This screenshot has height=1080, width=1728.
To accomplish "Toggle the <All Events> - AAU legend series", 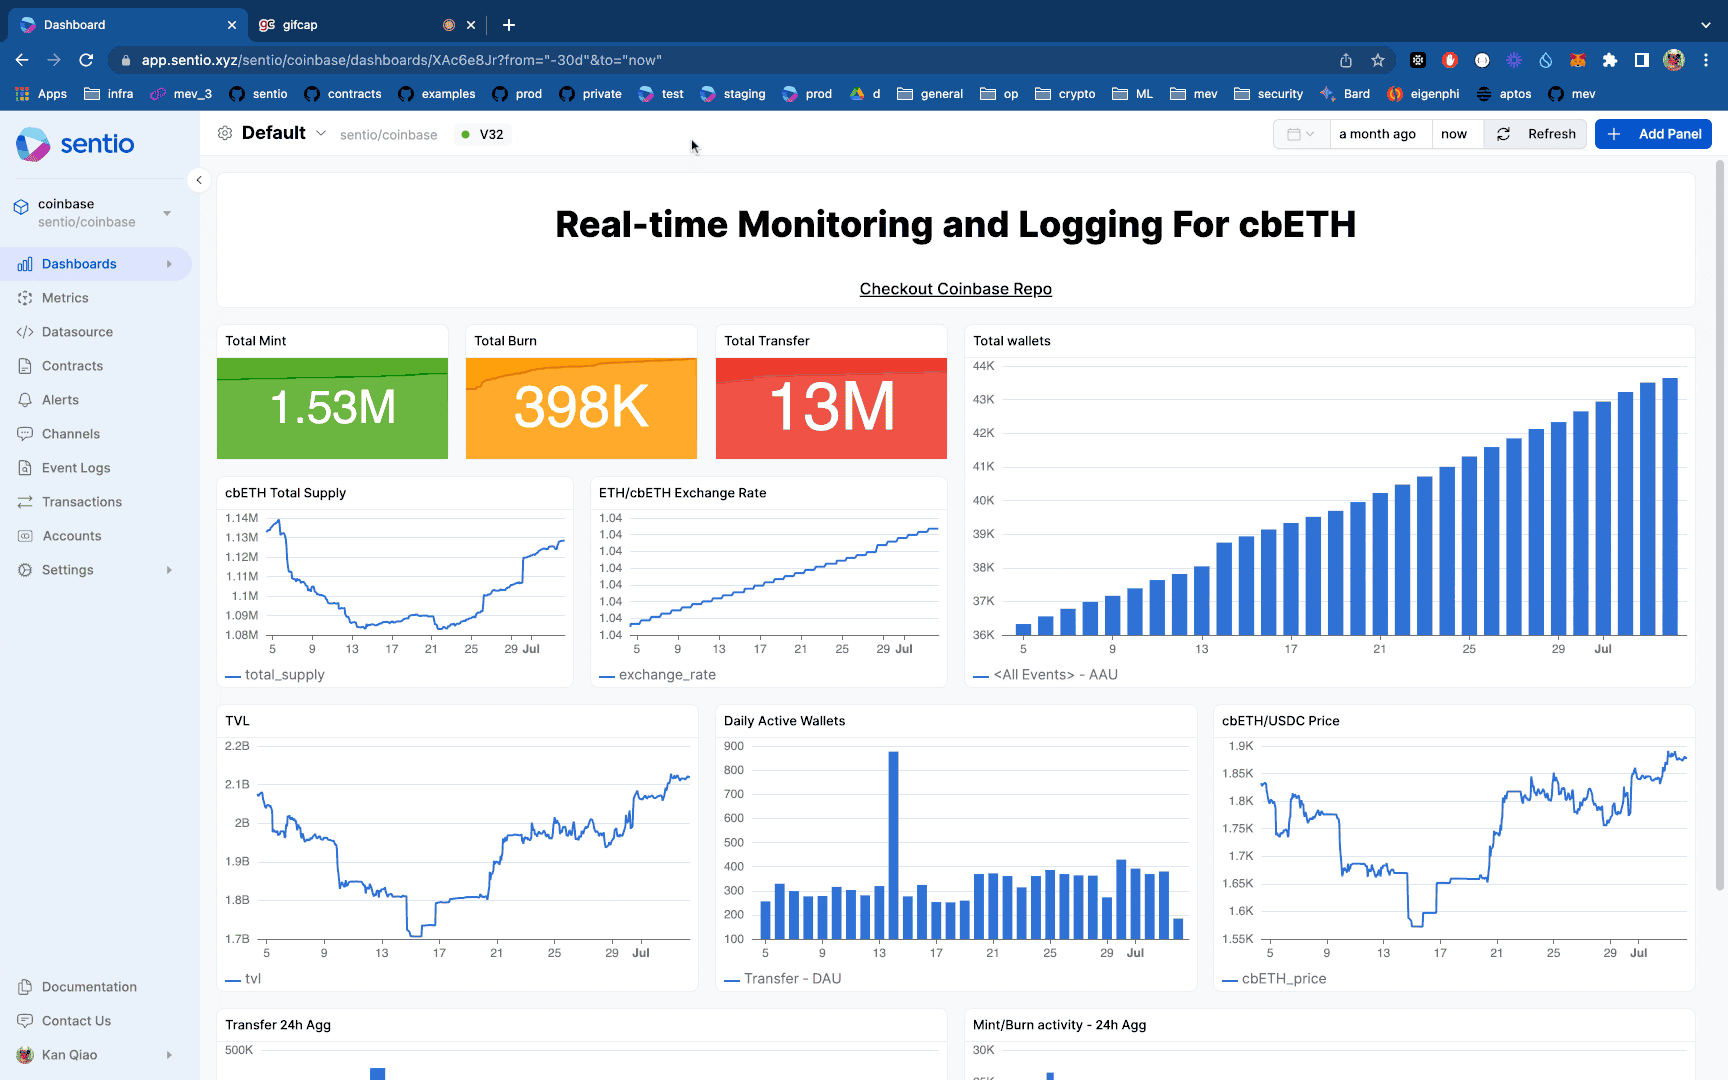I will coord(1045,675).
